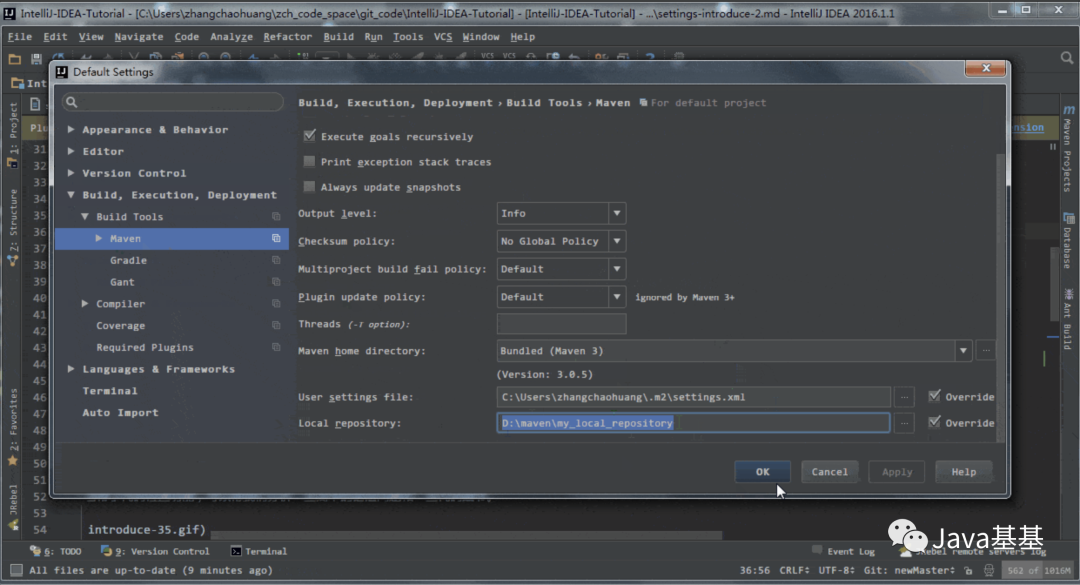
Task: Open the Analyze menu
Action: [x=231, y=37]
